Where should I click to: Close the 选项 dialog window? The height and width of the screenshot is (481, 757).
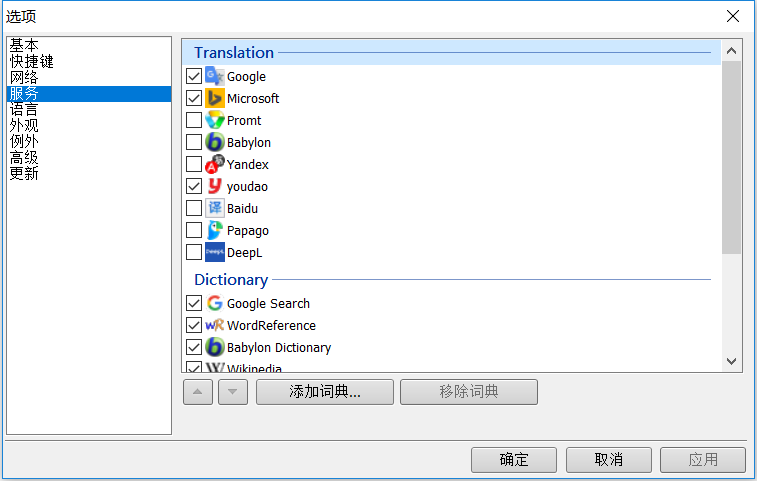[733, 16]
